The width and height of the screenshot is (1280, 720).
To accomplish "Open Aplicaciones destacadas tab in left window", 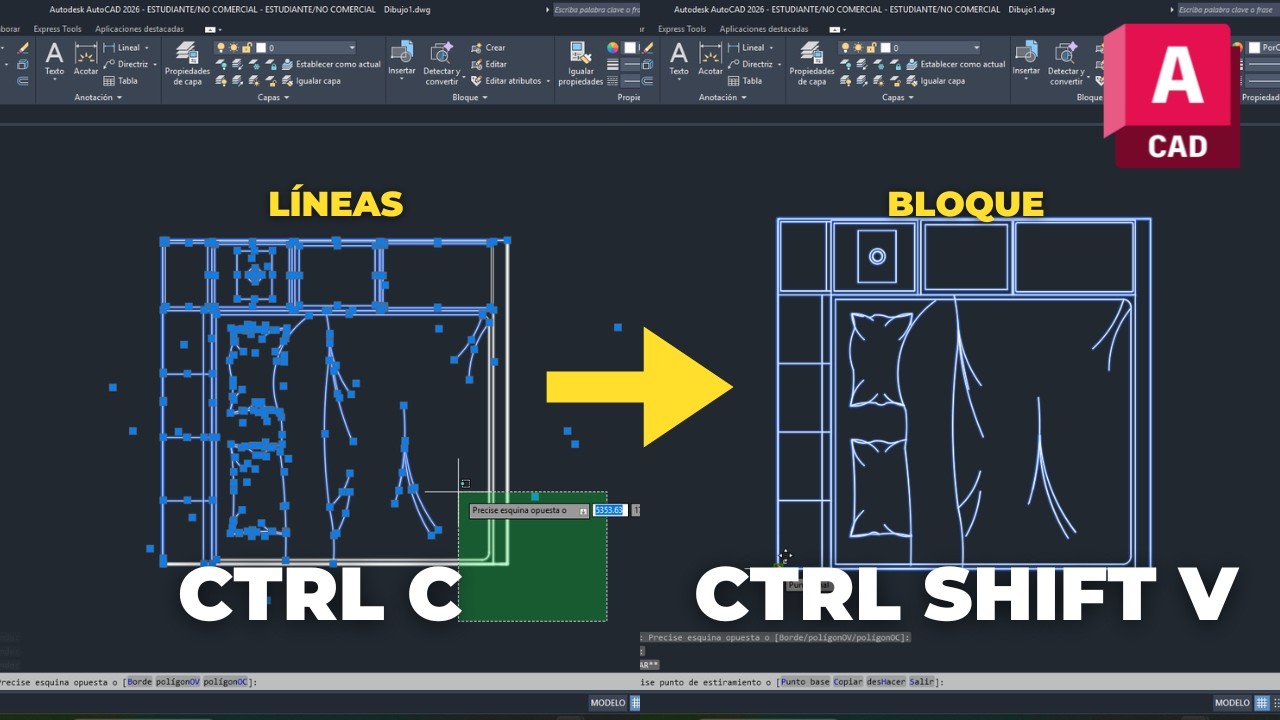I will (139, 29).
